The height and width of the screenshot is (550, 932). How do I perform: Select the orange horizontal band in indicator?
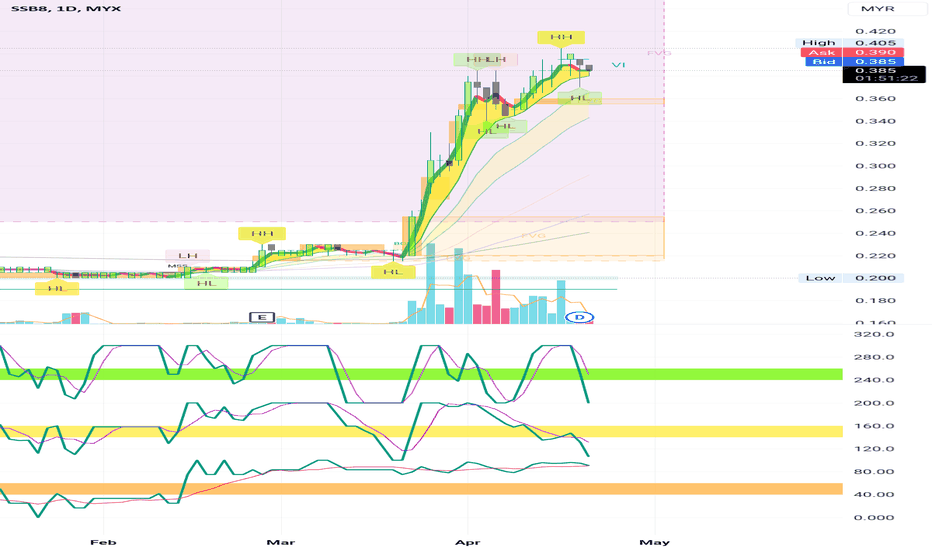(421, 489)
